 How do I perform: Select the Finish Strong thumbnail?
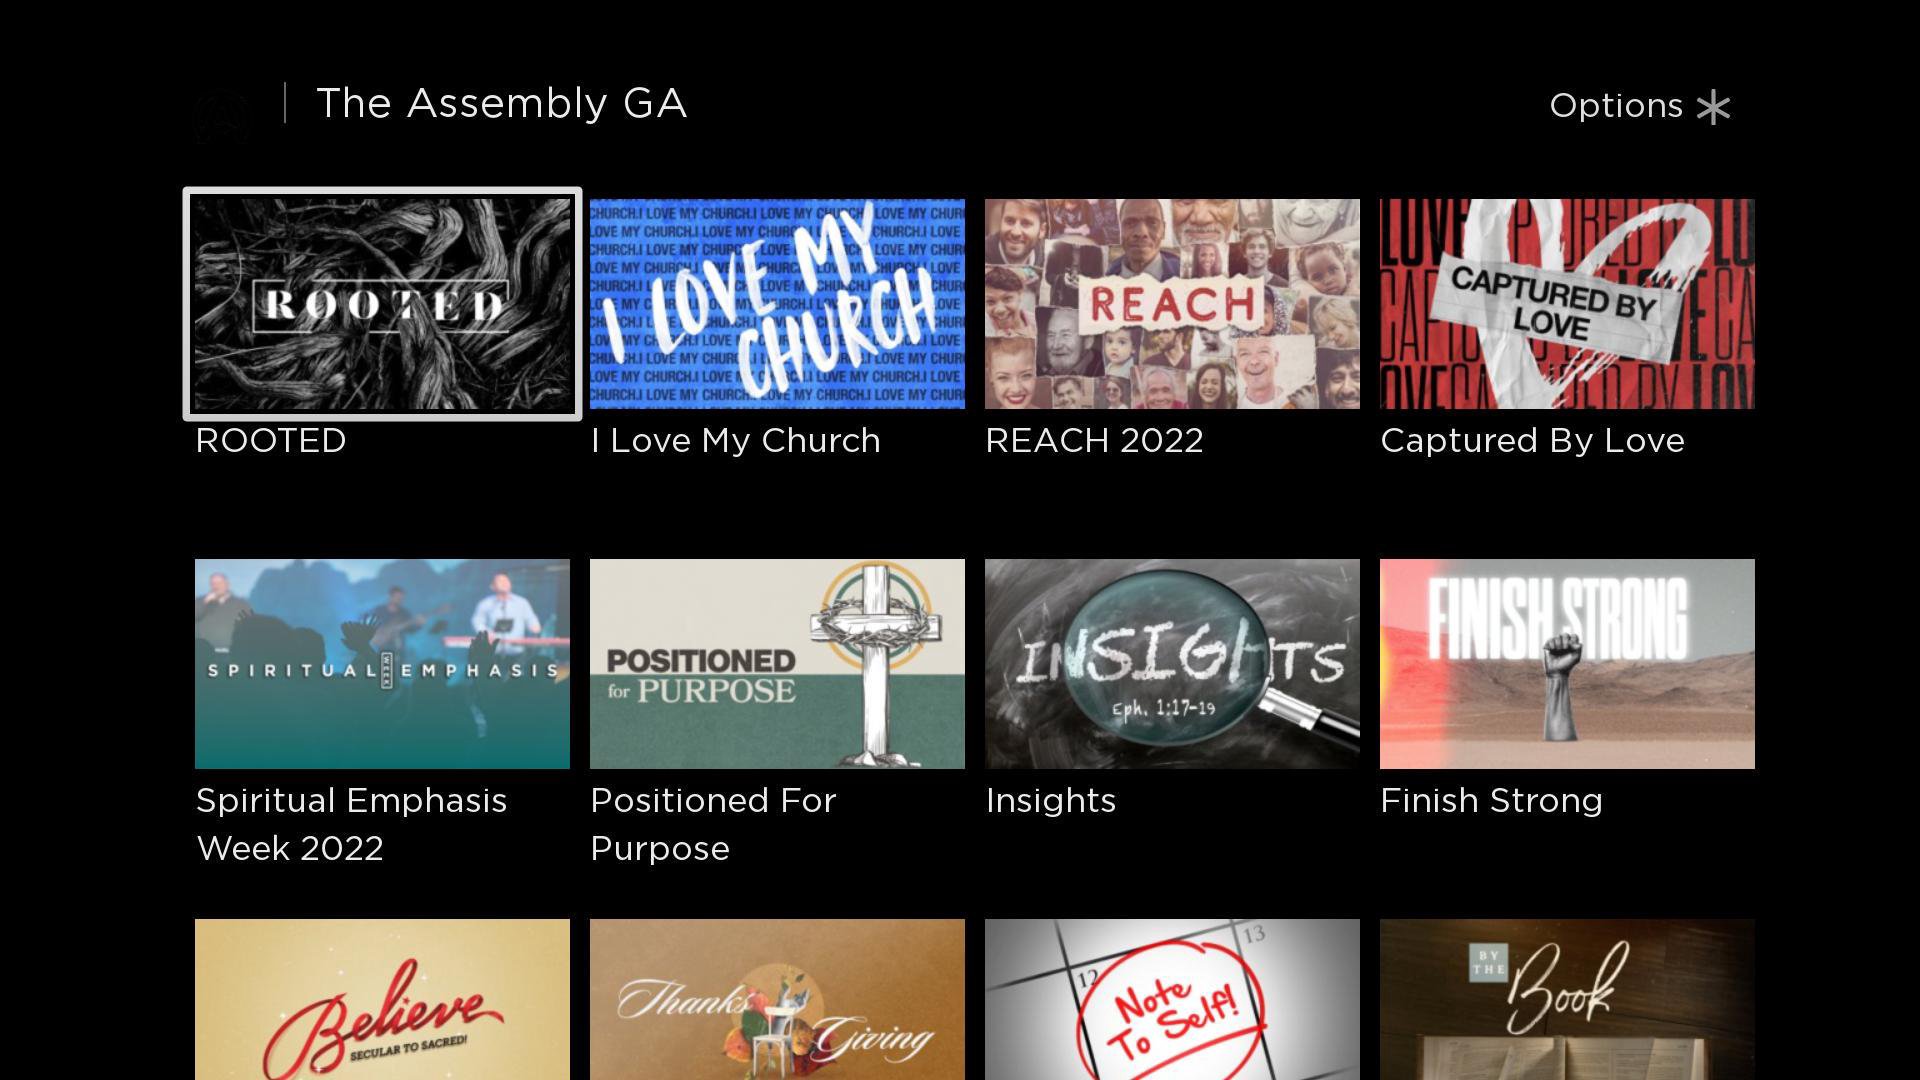1567,664
